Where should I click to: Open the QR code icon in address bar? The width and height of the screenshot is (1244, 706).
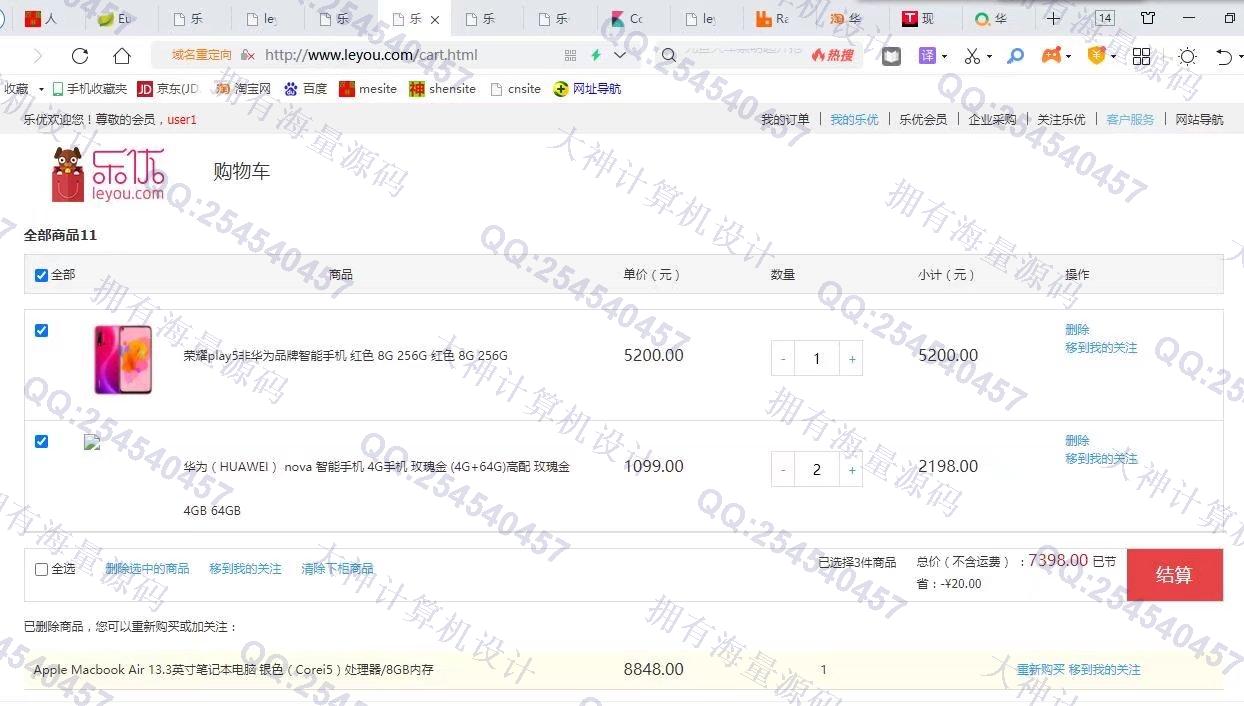(570, 56)
